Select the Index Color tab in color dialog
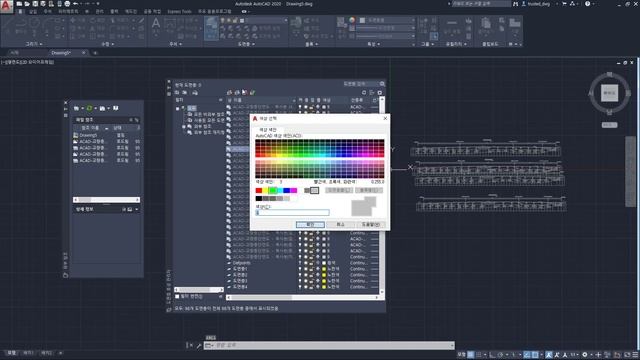 (x=268, y=129)
